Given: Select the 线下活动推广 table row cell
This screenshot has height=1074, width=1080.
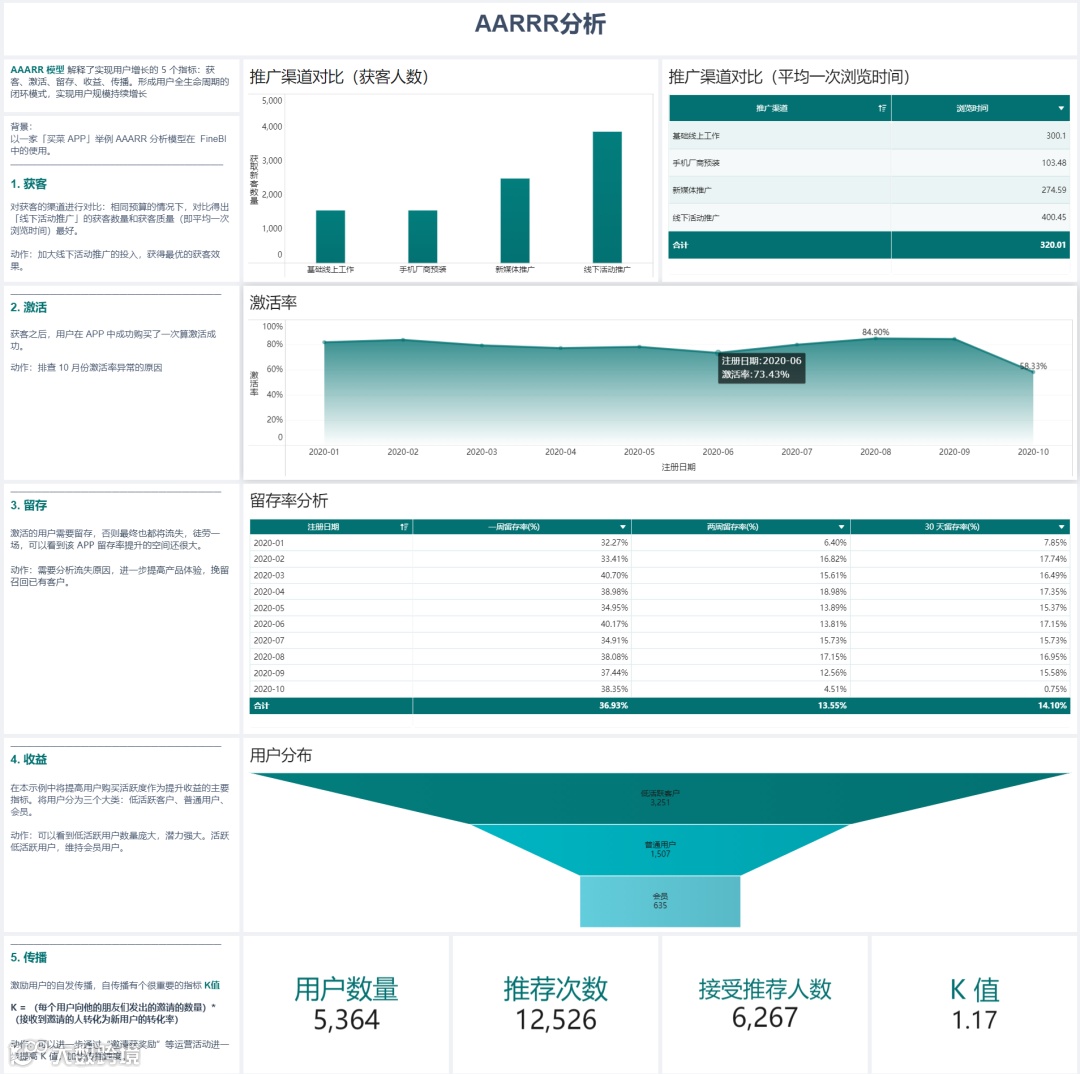Looking at the screenshot, I should (780, 218).
